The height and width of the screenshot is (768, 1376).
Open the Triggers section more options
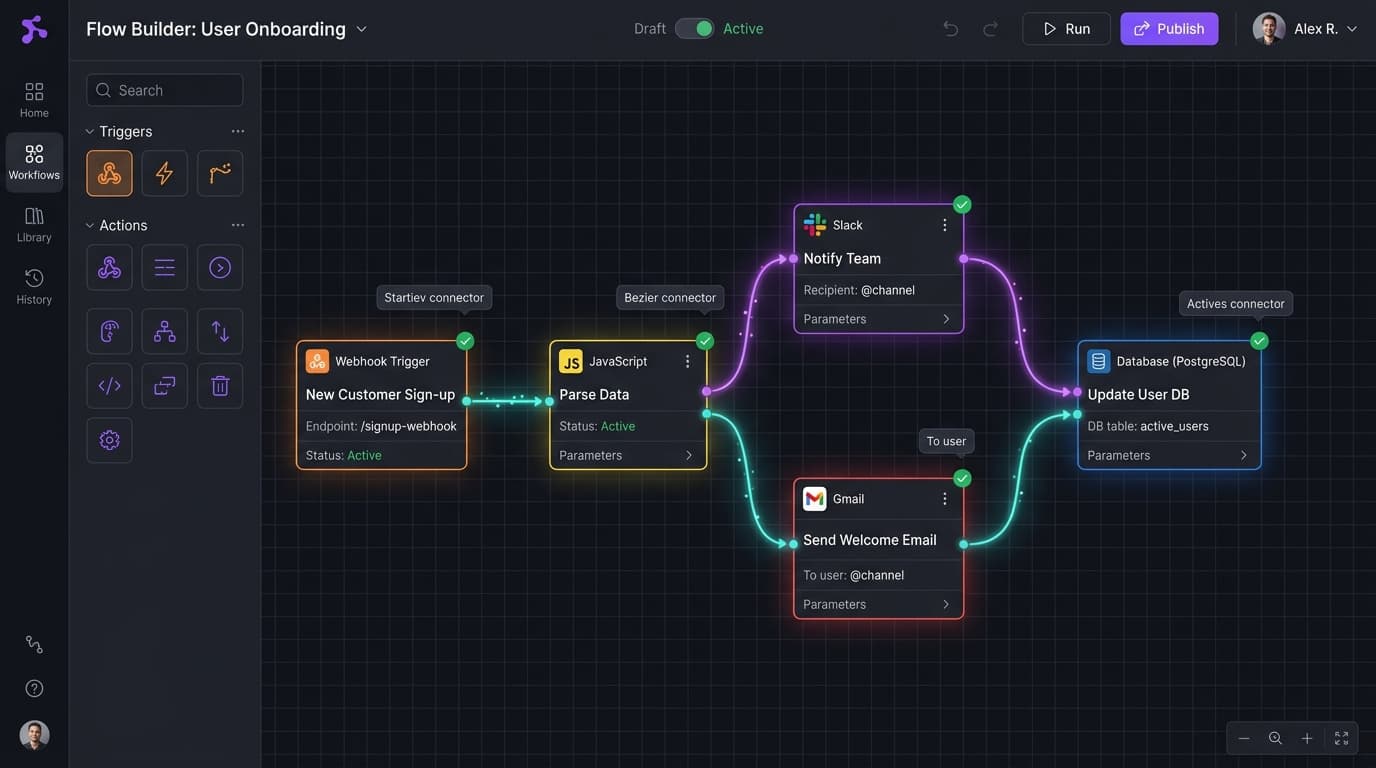pos(237,131)
